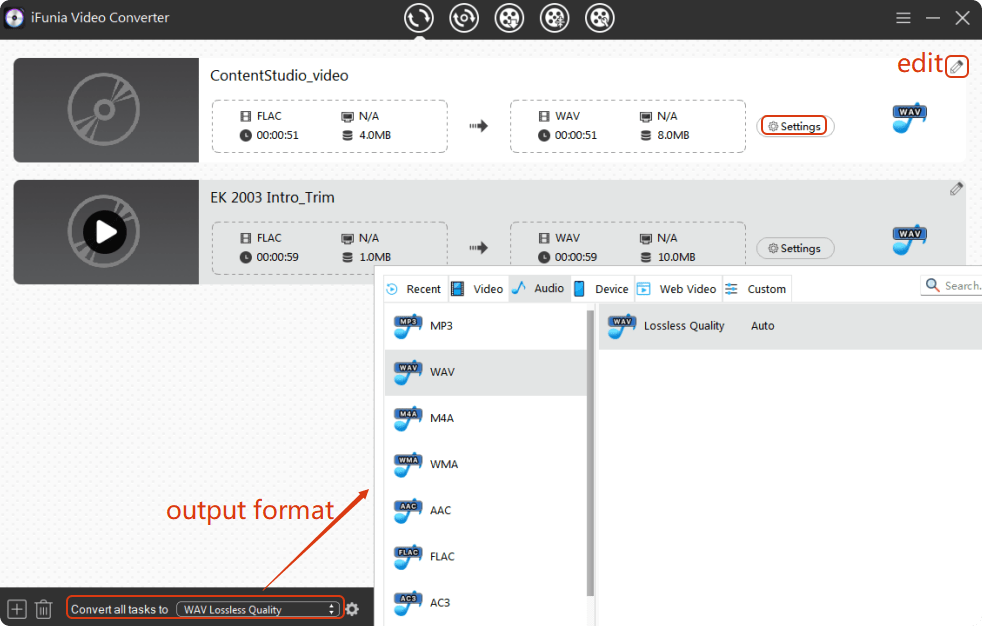This screenshot has height=626, width=982.
Task: Expand the WAV Lossless Quality dropdown
Action: (x=258, y=609)
